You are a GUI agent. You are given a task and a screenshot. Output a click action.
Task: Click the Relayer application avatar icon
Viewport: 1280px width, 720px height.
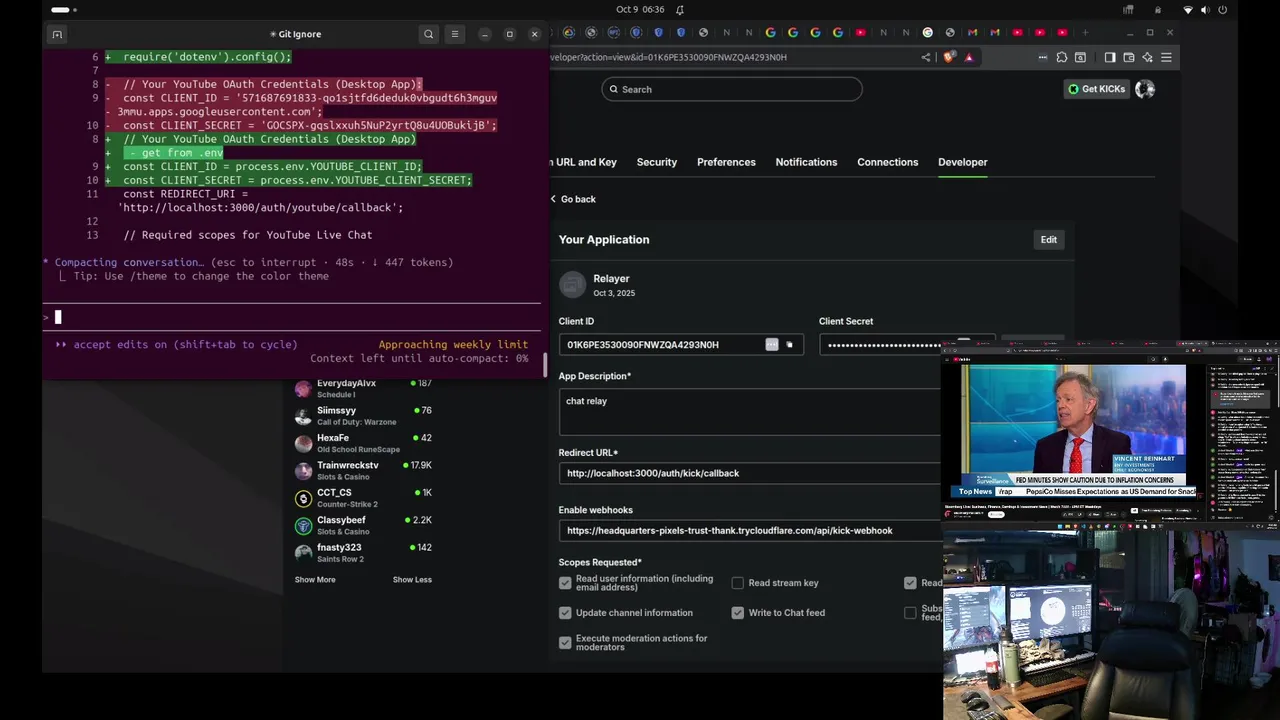point(572,285)
